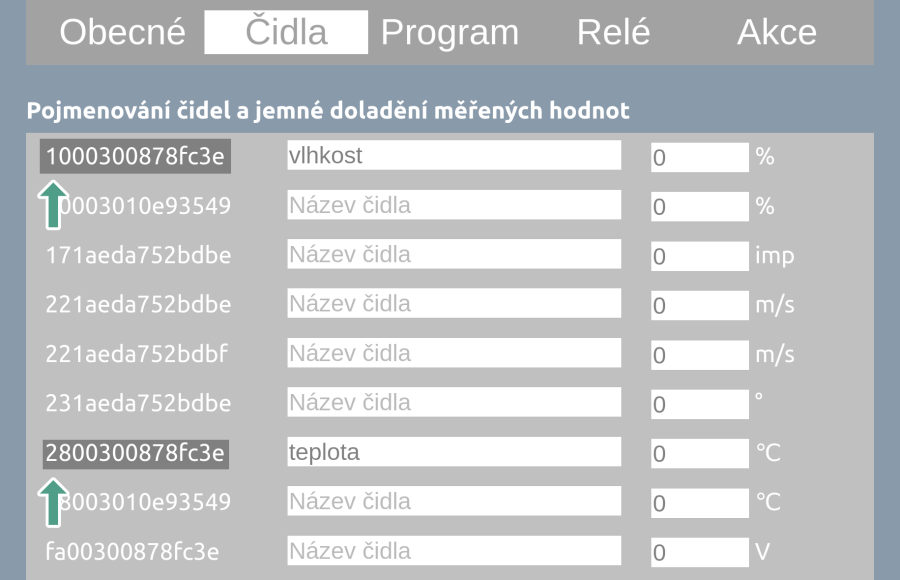Click the offset field for the teplota sensor

[699, 454]
